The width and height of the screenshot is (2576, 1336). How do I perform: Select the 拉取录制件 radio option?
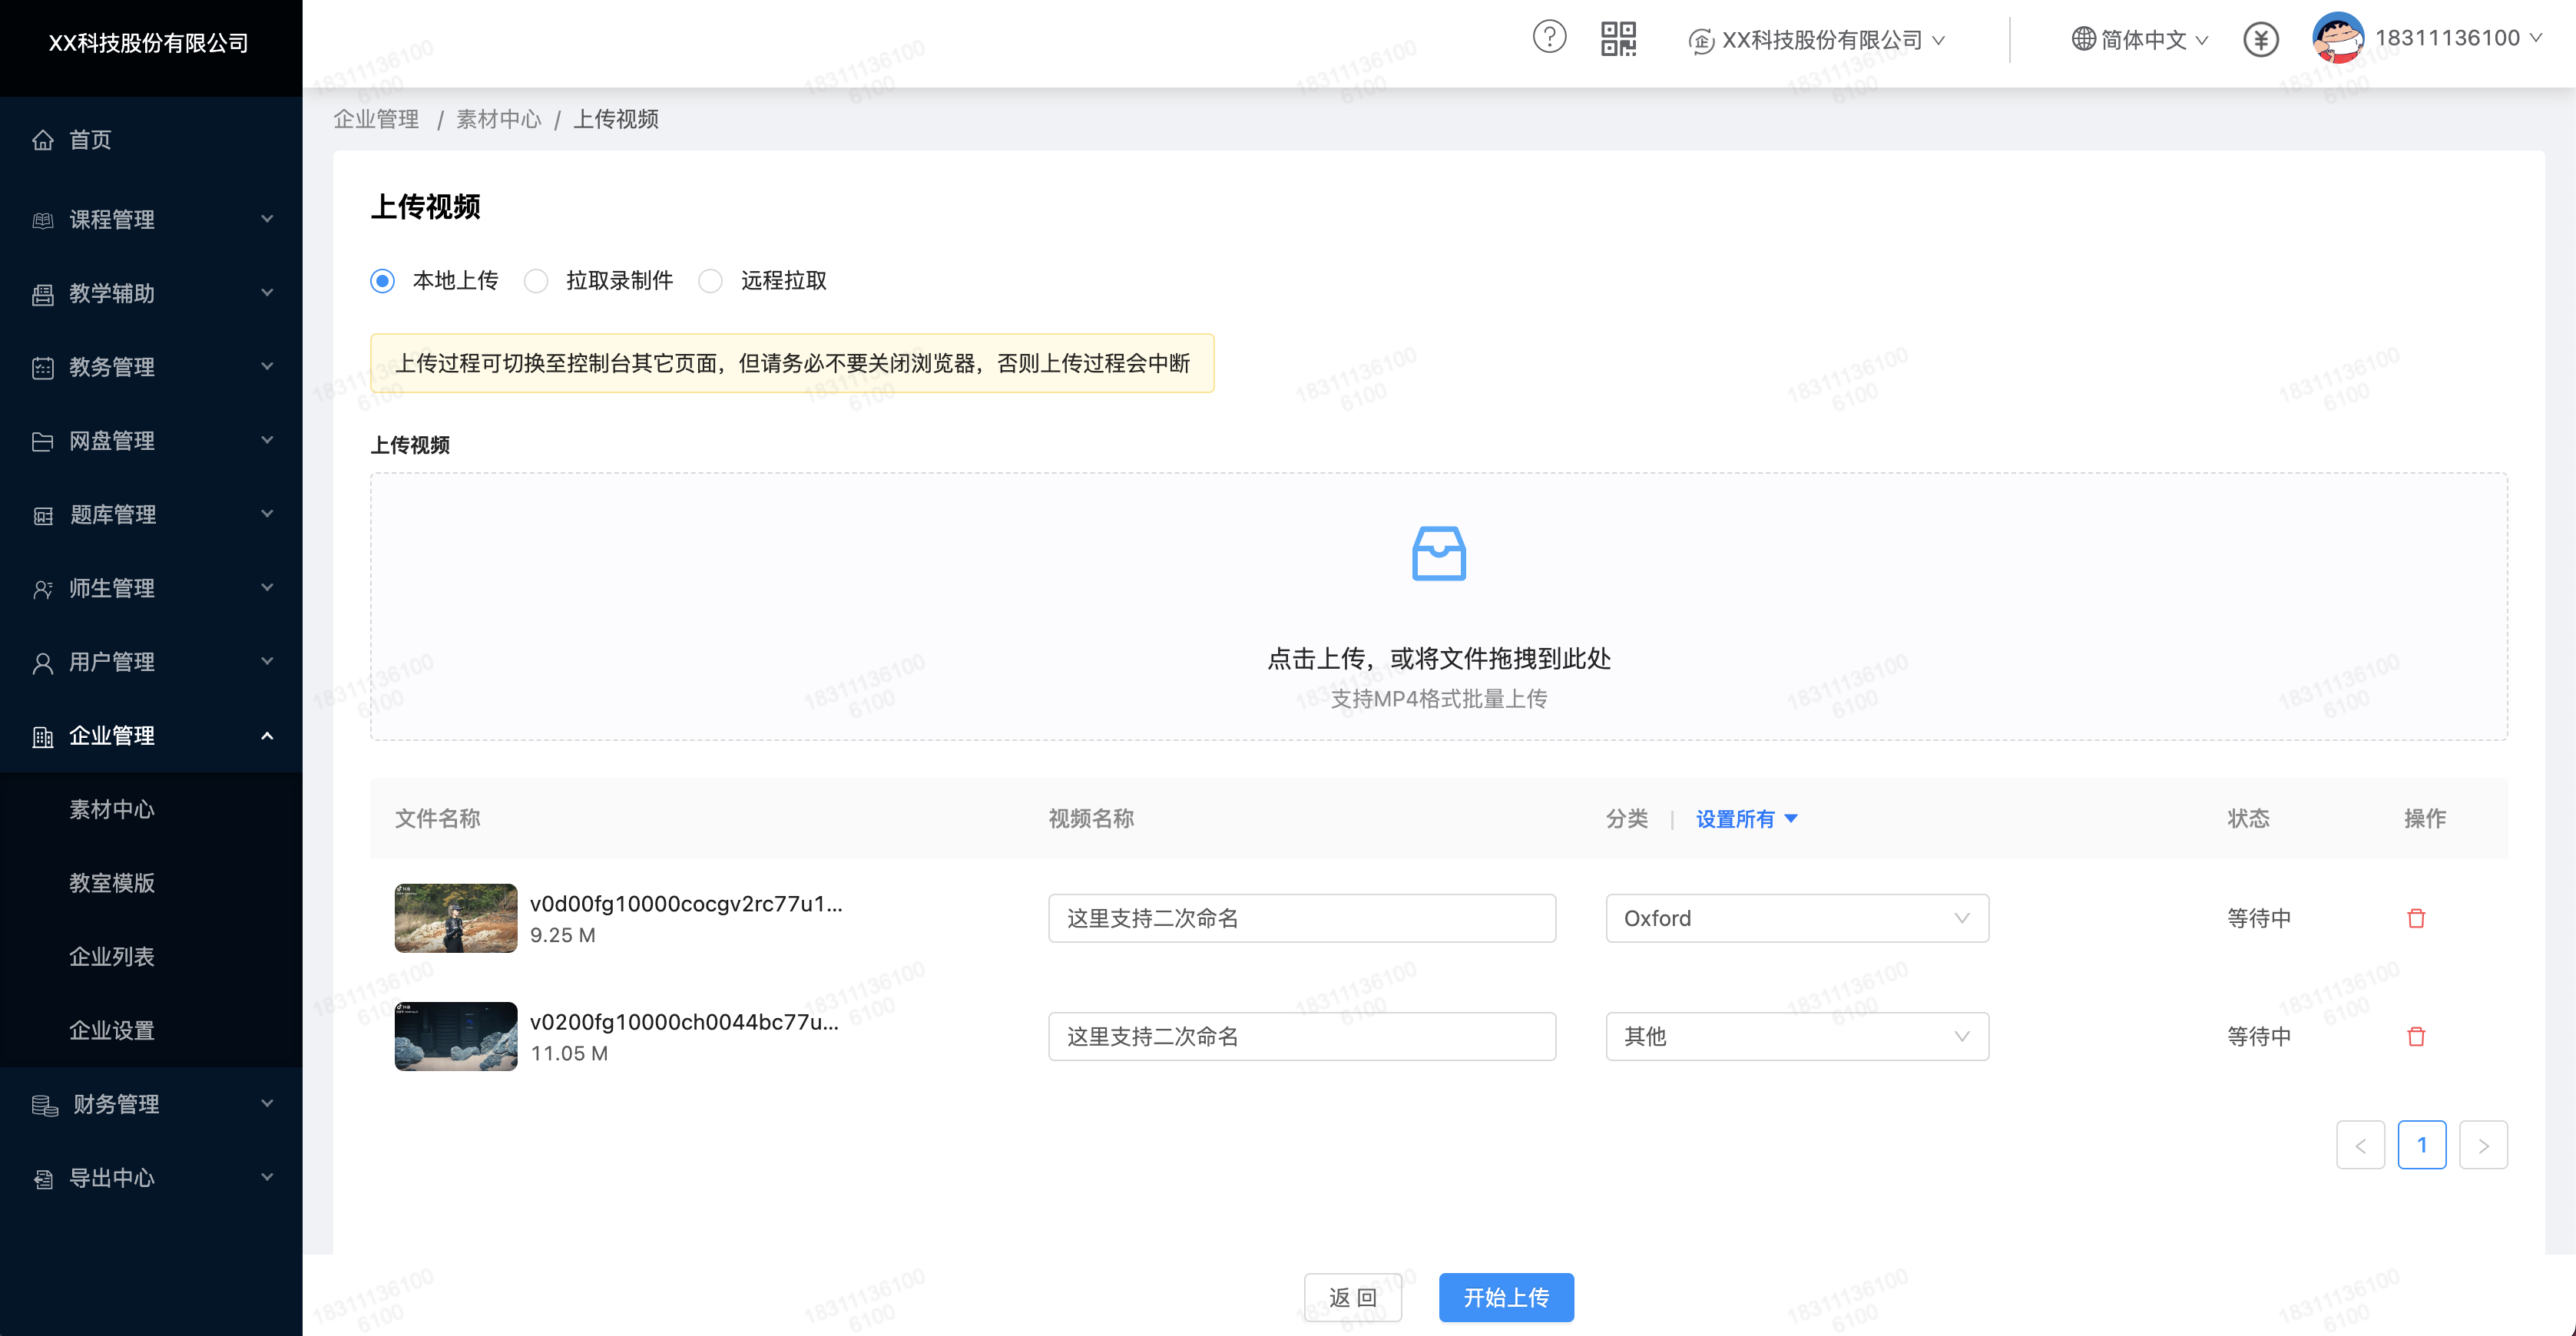[536, 281]
